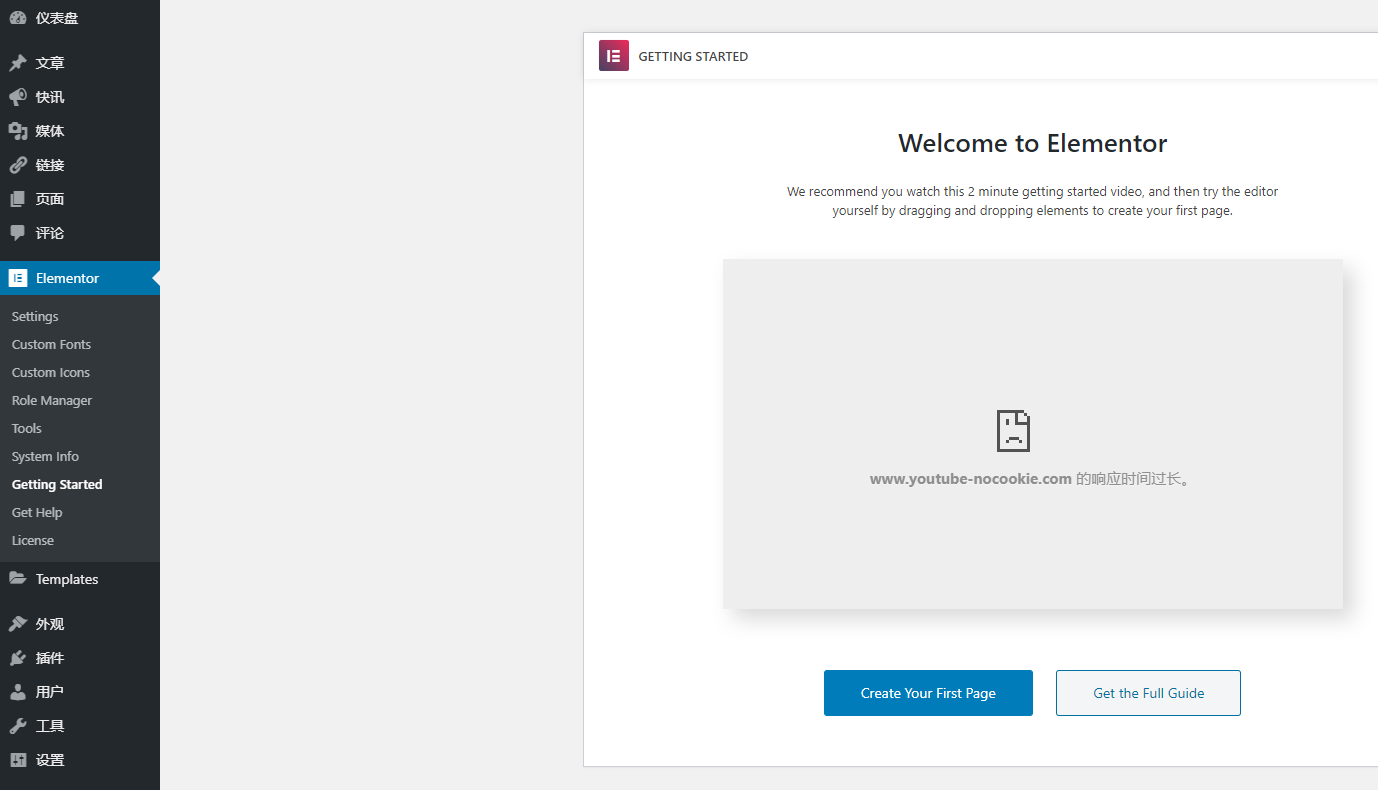Click the 'We recommend you watch' paragraph
The image size is (1378, 790).
[1033, 201]
